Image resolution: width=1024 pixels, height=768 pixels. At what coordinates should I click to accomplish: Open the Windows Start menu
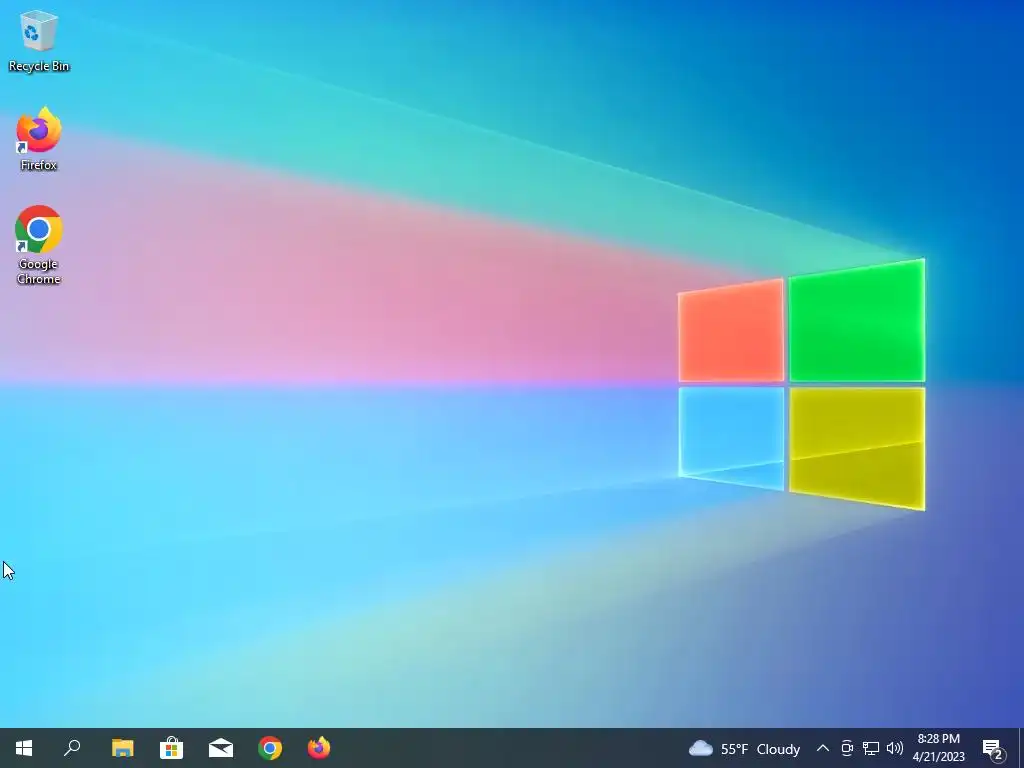pyautogui.click(x=24, y=748)
